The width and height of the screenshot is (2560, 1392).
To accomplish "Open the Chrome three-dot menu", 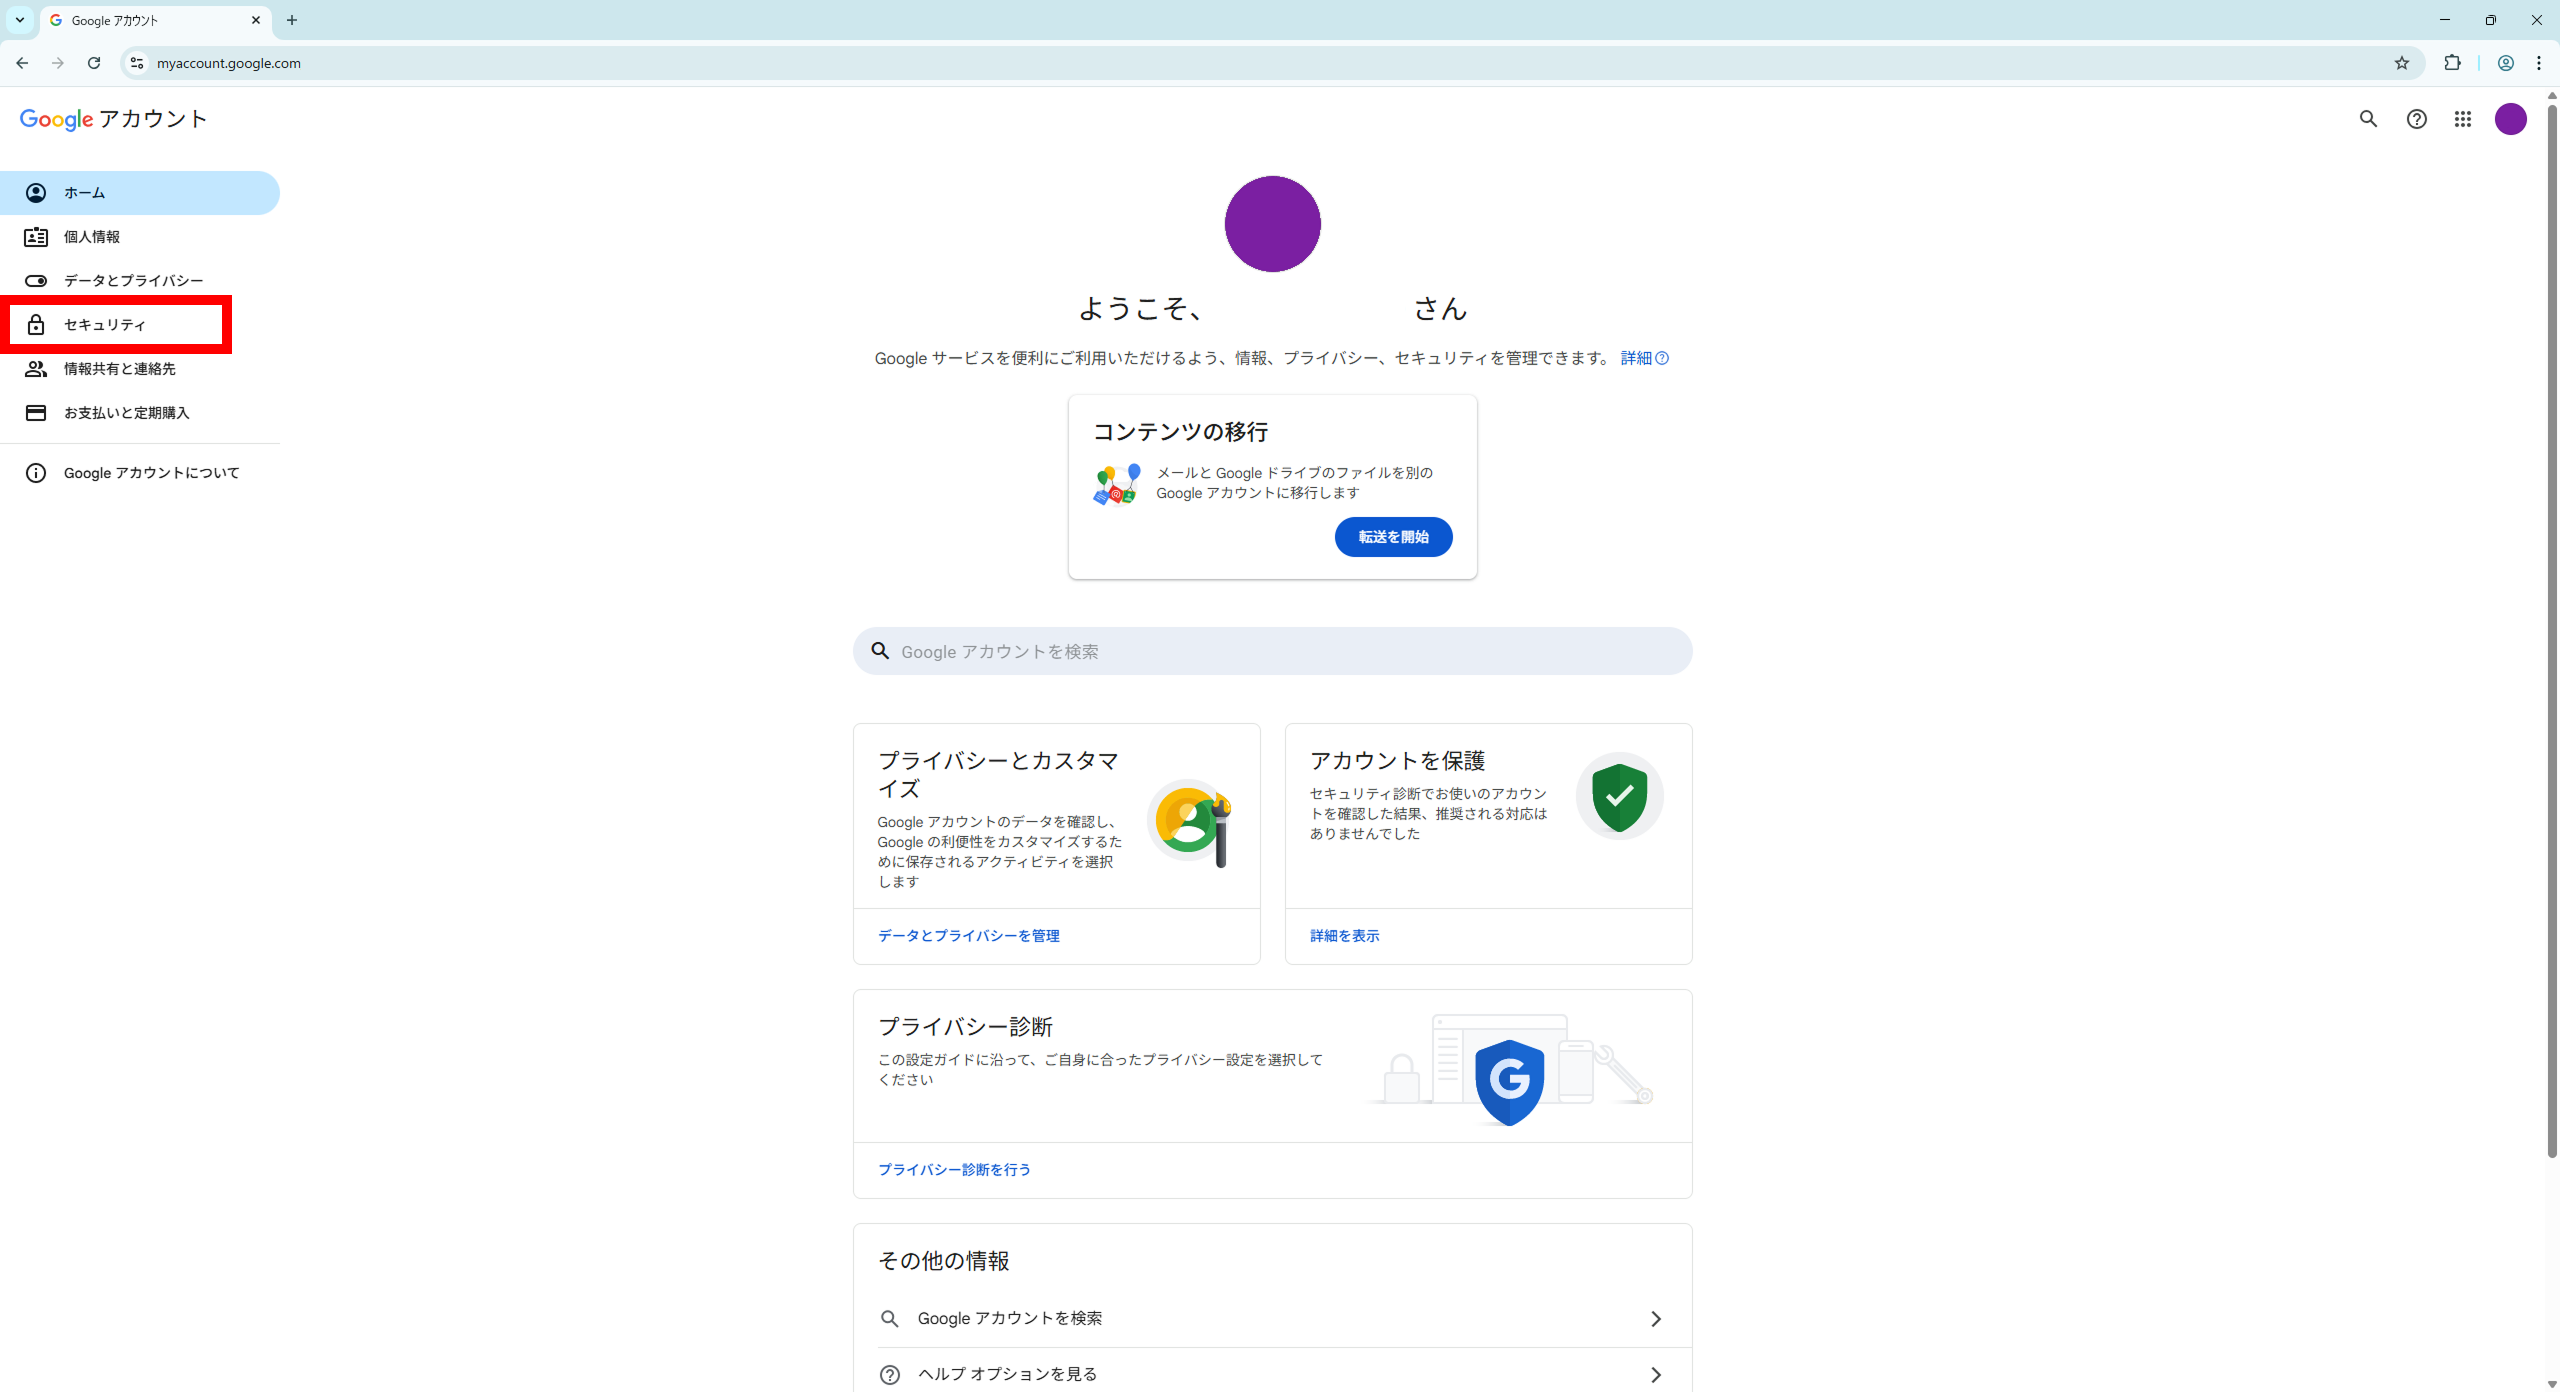I will pos(2539,63).
